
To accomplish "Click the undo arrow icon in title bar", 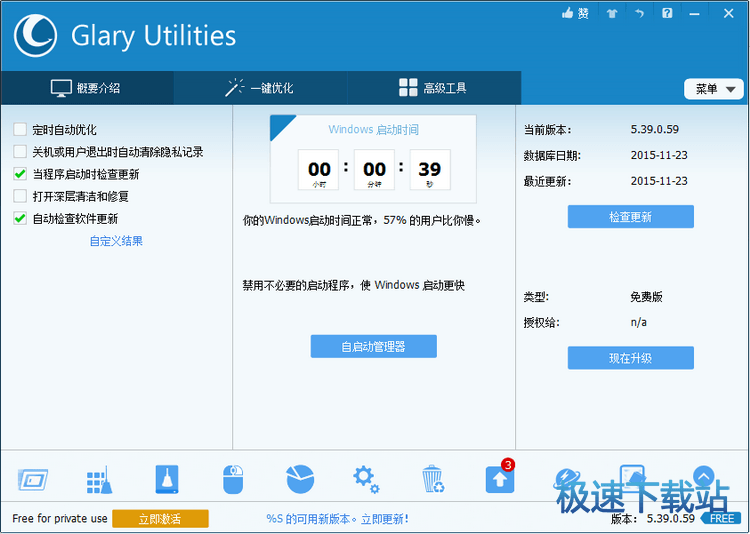I will [640, 13].
